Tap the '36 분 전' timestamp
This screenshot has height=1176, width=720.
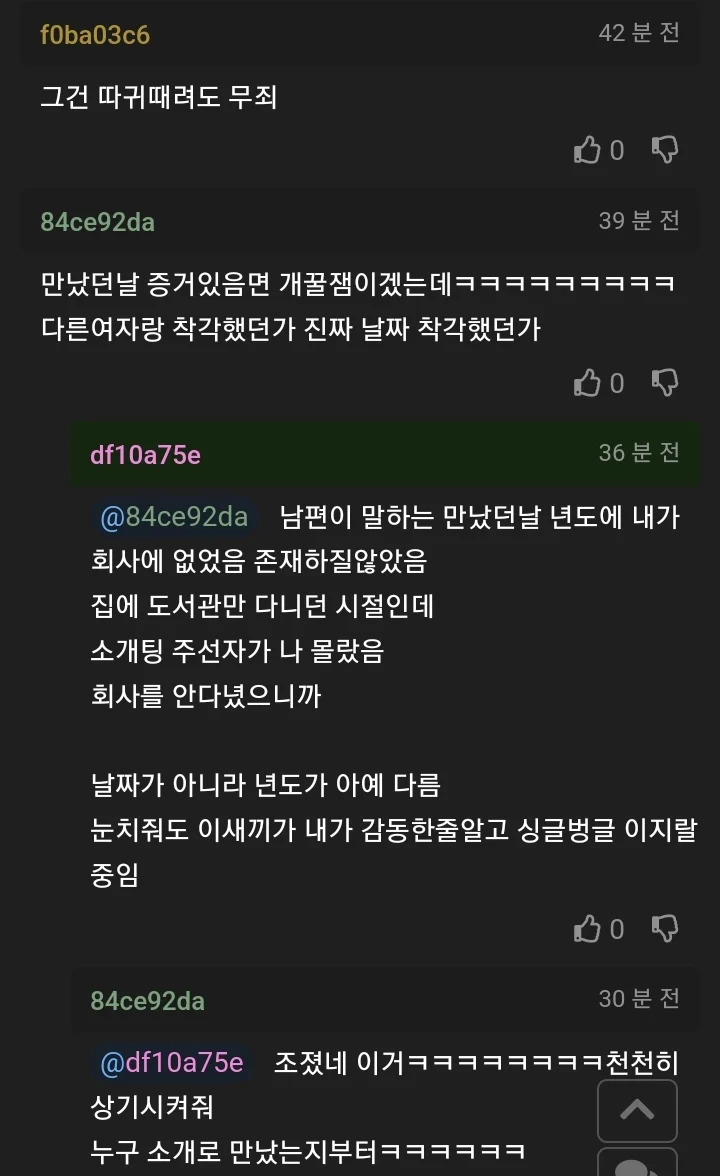(639, 453)
